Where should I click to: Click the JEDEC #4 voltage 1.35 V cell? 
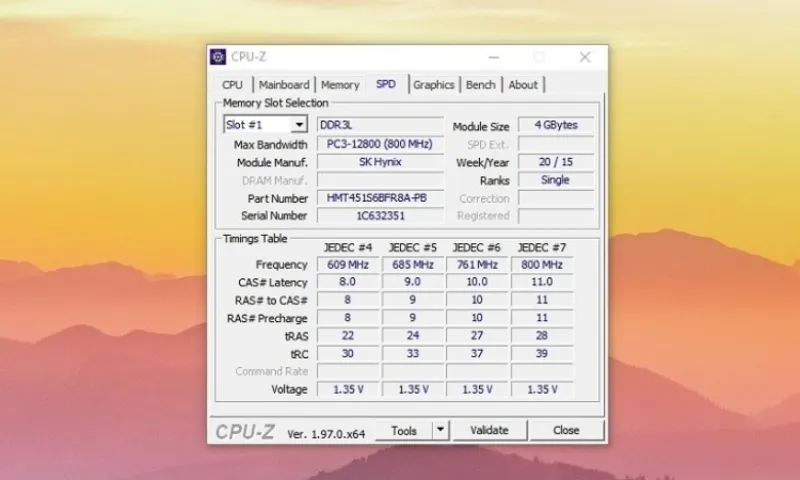[x=347, y=389]
